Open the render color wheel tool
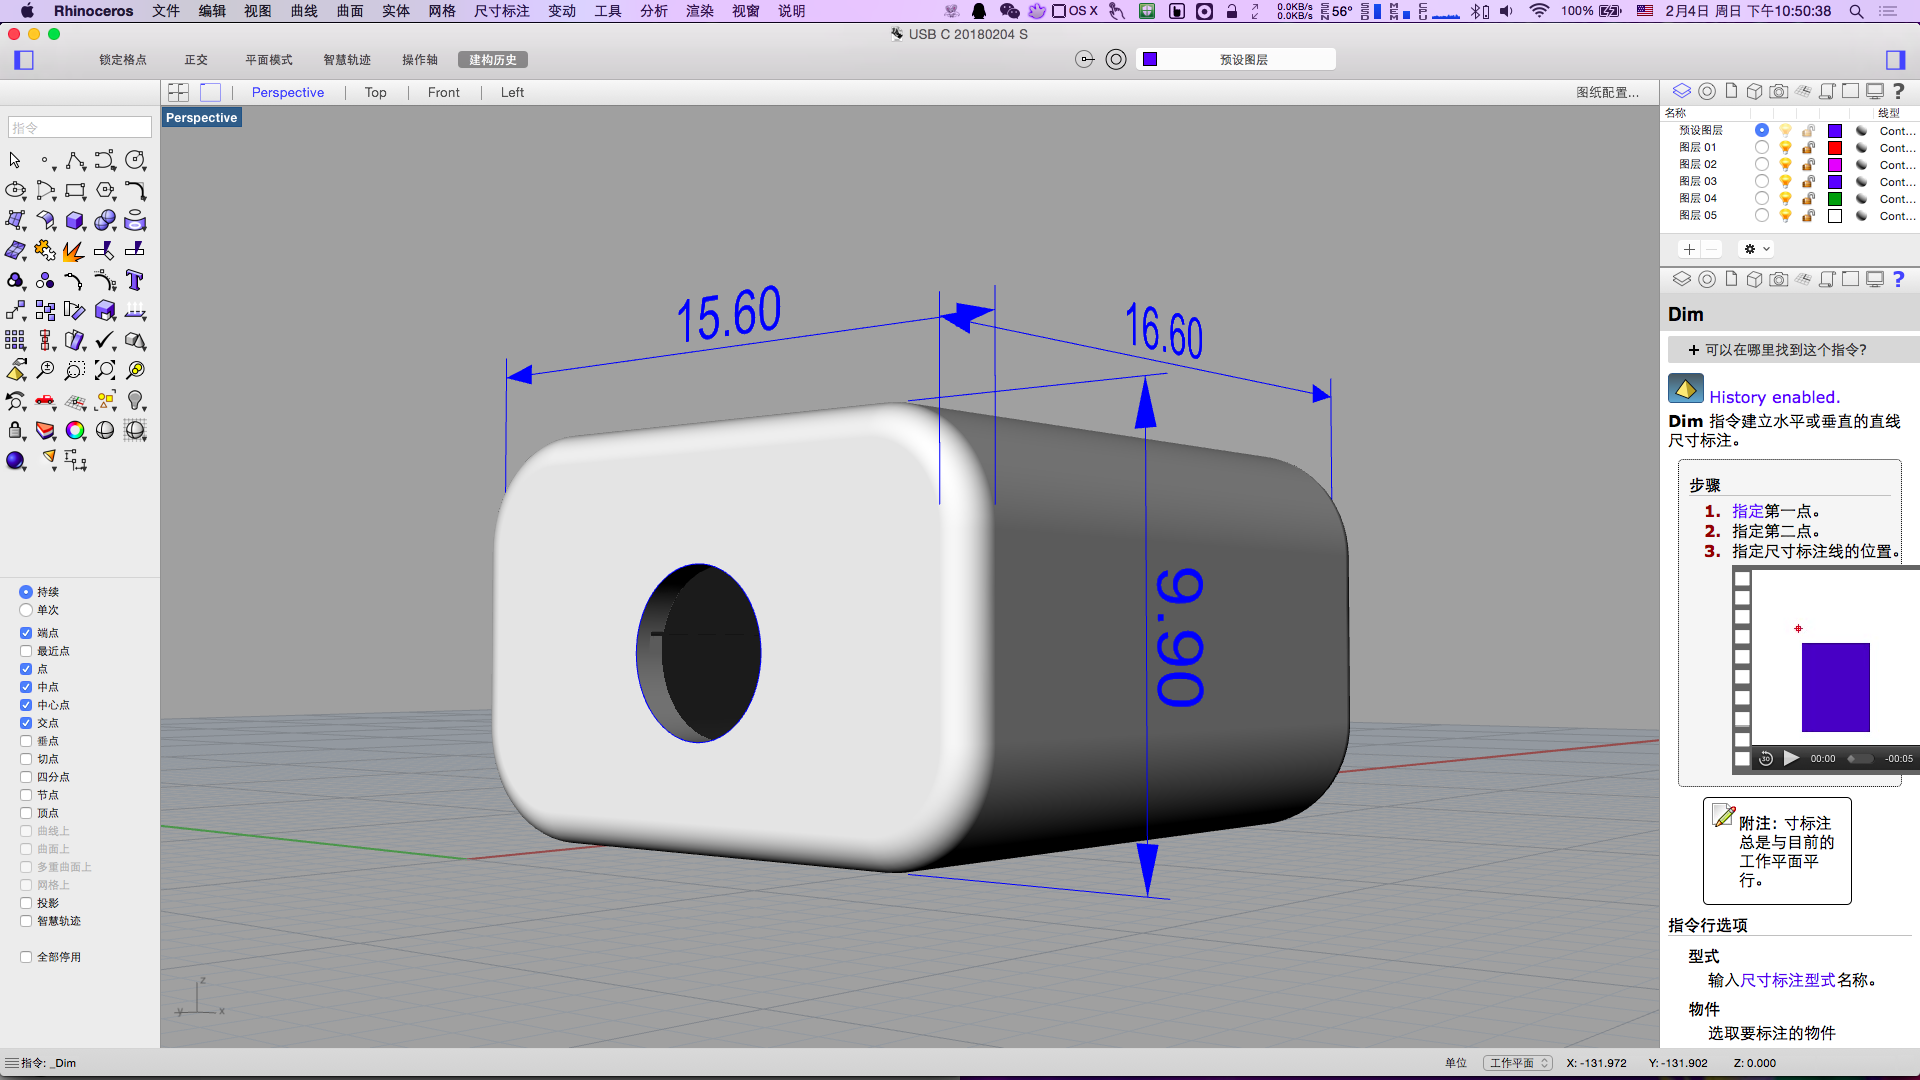Screen dimensions: 1920x1080 [75, 431]
